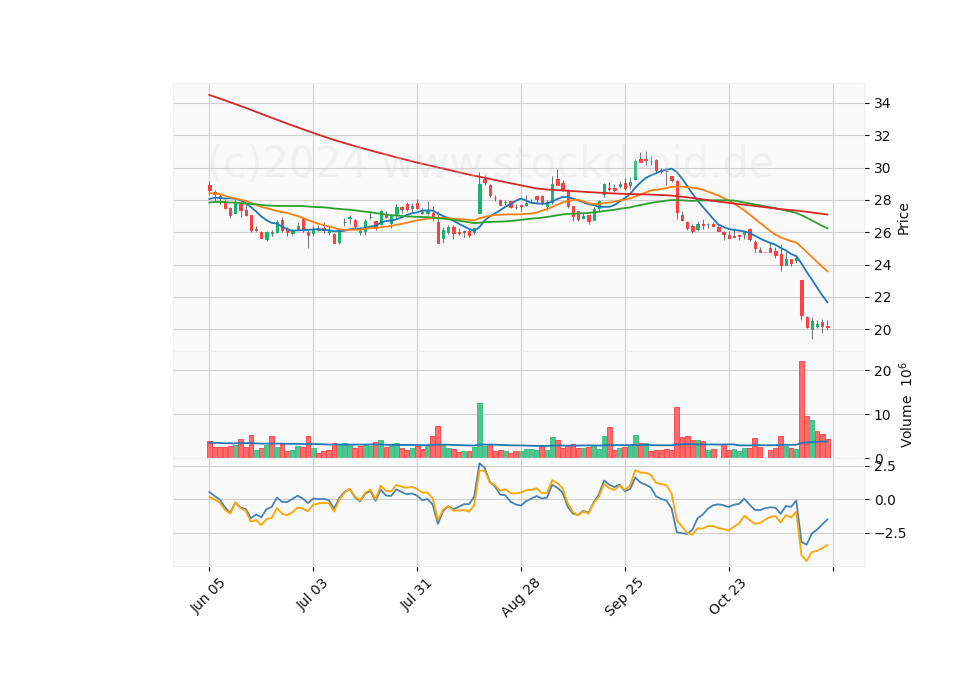
Task: Click the price axis value 22
Action: (x=882, y=298)
